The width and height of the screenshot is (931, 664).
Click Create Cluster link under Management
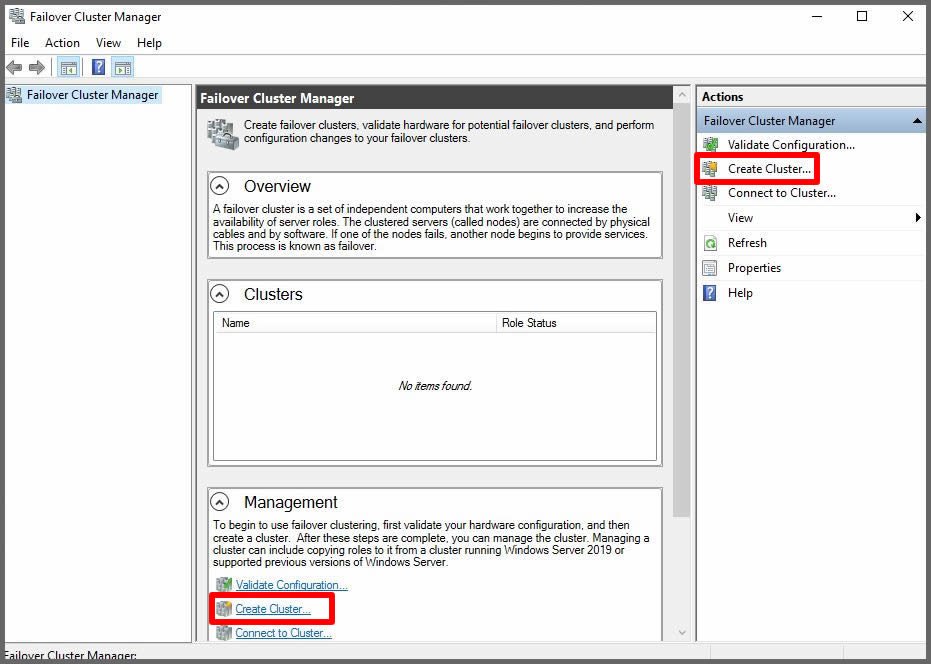point(273,609)
